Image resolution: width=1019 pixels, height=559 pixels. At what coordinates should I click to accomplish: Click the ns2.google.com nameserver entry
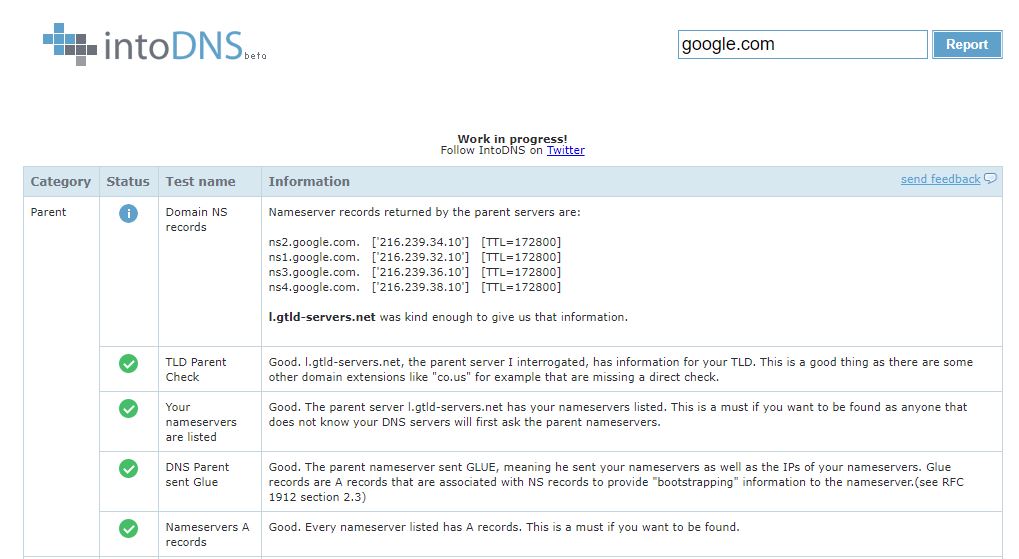coord(314,242)
